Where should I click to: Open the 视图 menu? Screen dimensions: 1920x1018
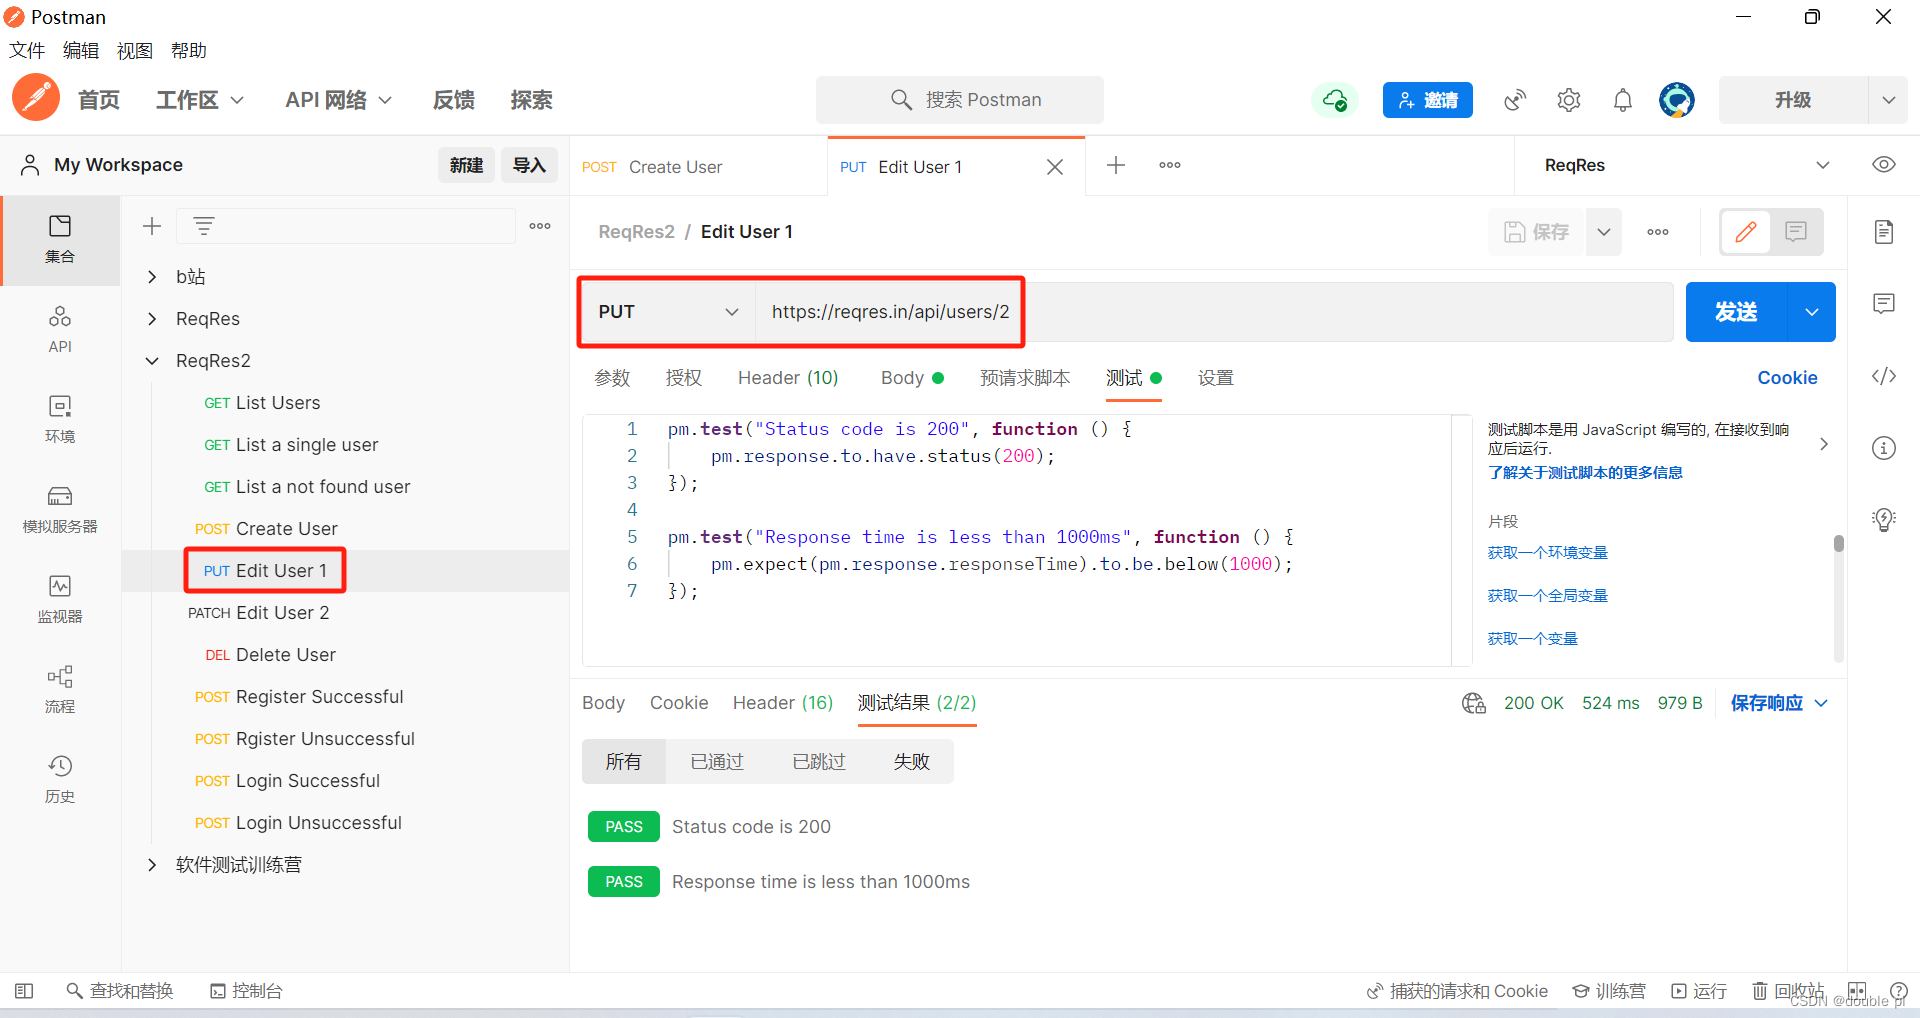[135, 51]
